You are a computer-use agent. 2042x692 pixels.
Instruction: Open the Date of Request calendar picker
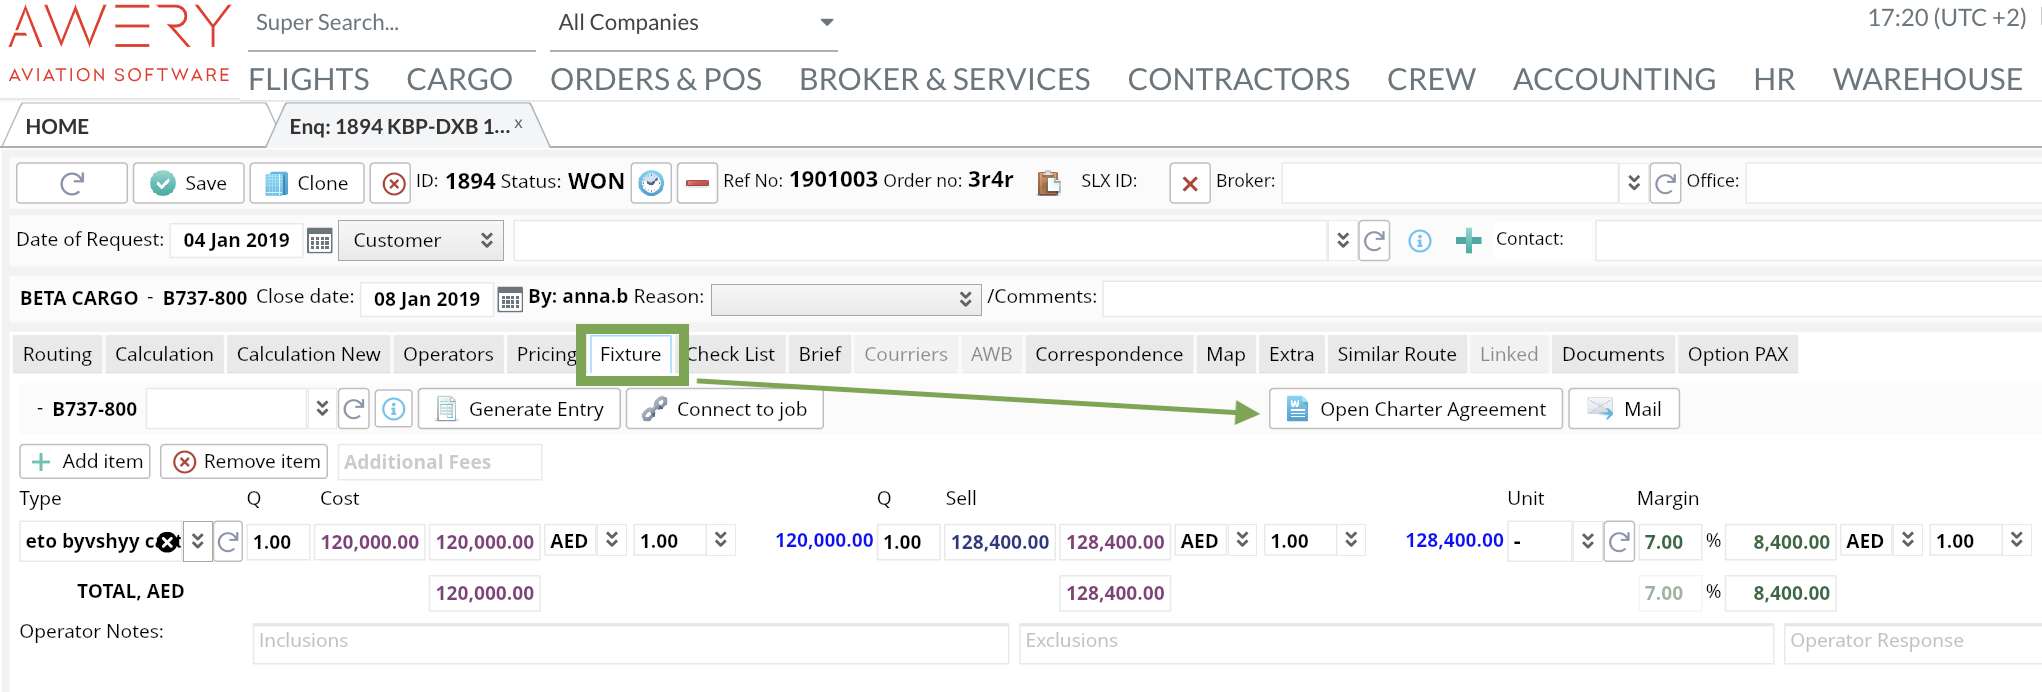pos(319,241)
